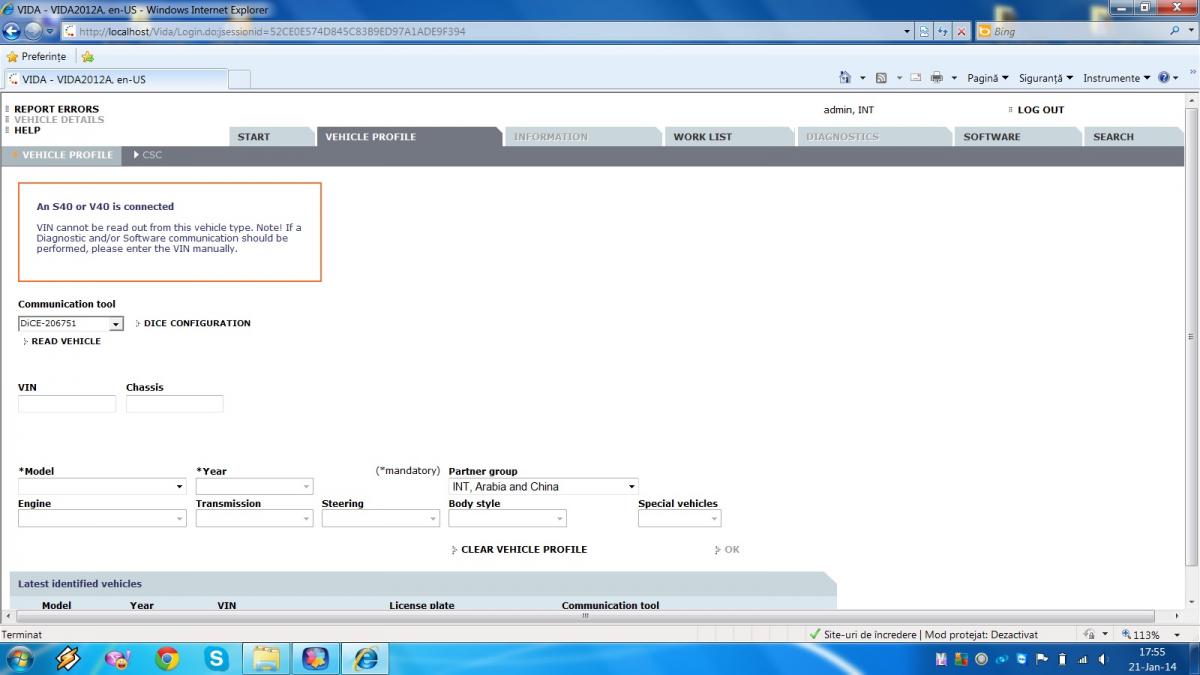
Task: Open Windows Explorer folder on taskbar
Action: (x=266, y=658)
